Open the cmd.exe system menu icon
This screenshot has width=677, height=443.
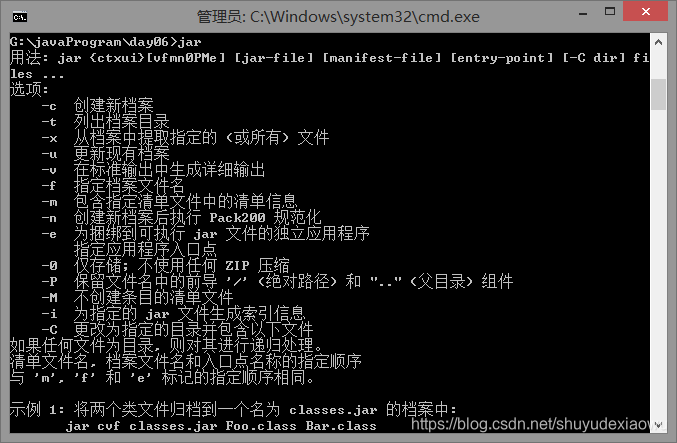20,17
